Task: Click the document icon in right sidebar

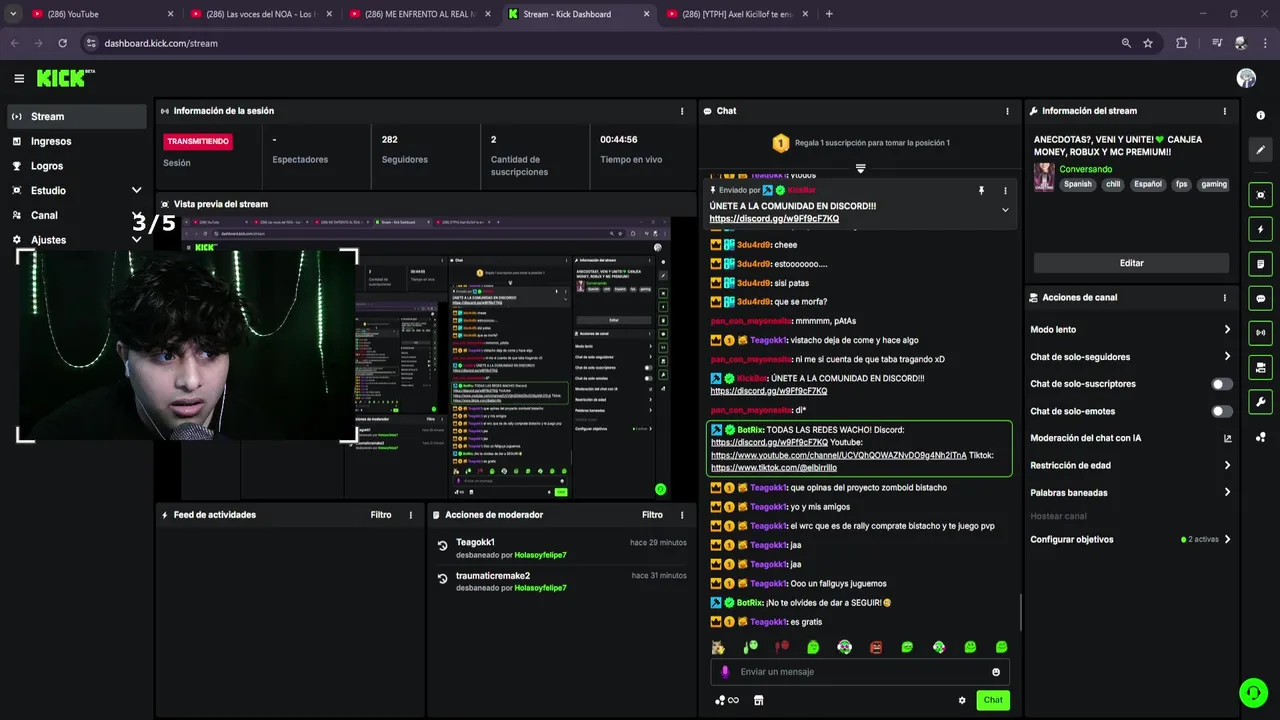Action: 1260,264
